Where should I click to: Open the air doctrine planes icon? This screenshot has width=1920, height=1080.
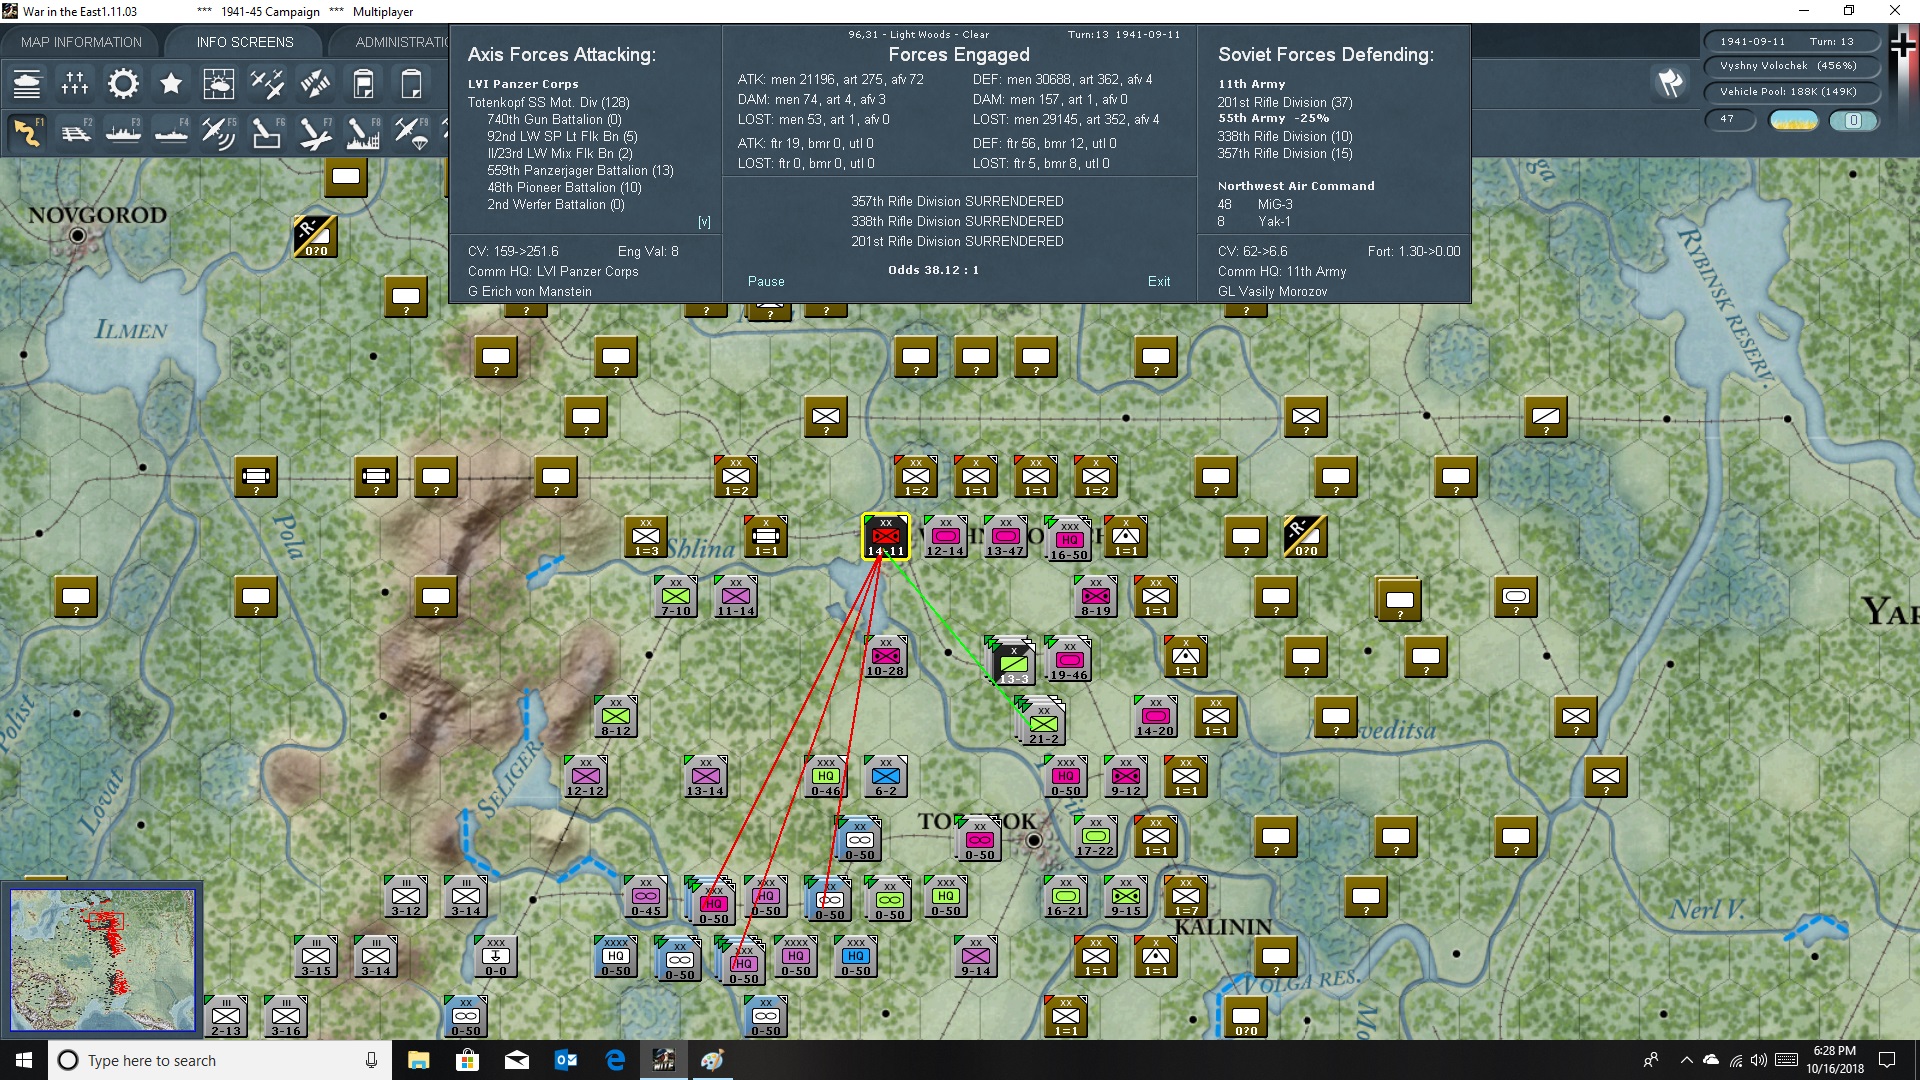(267, 84)
